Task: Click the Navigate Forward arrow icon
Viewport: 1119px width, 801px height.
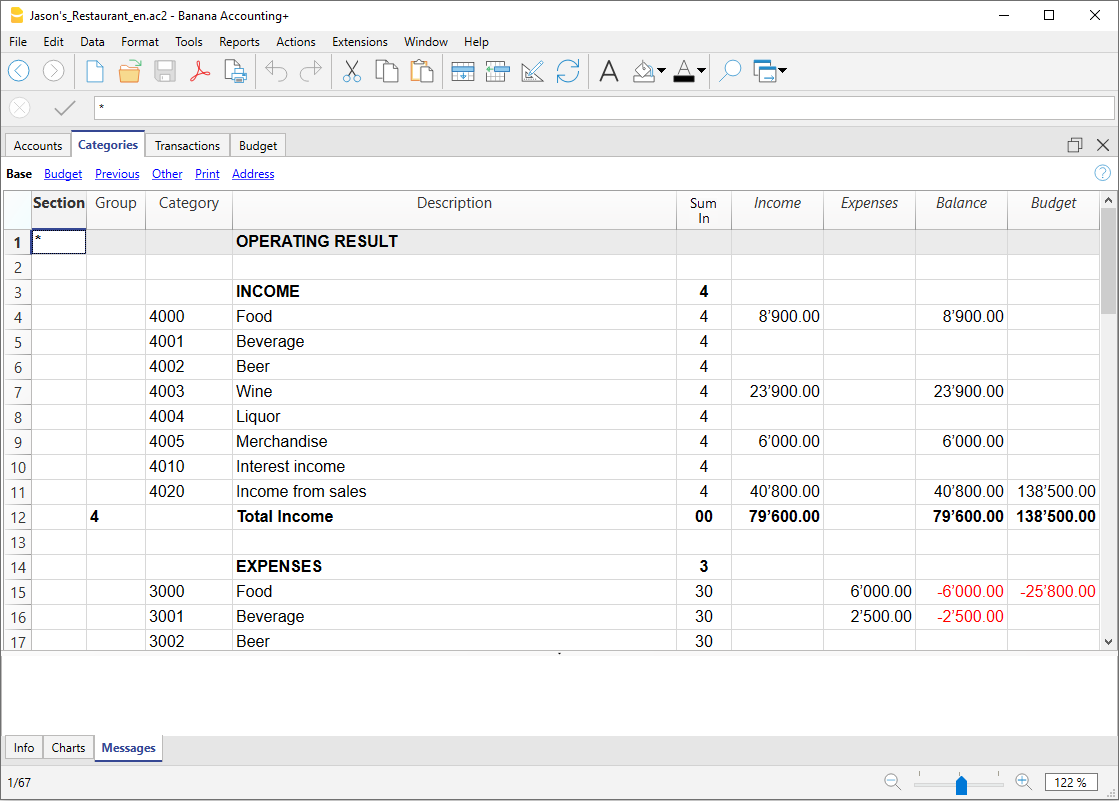Action: pos(54,71)
